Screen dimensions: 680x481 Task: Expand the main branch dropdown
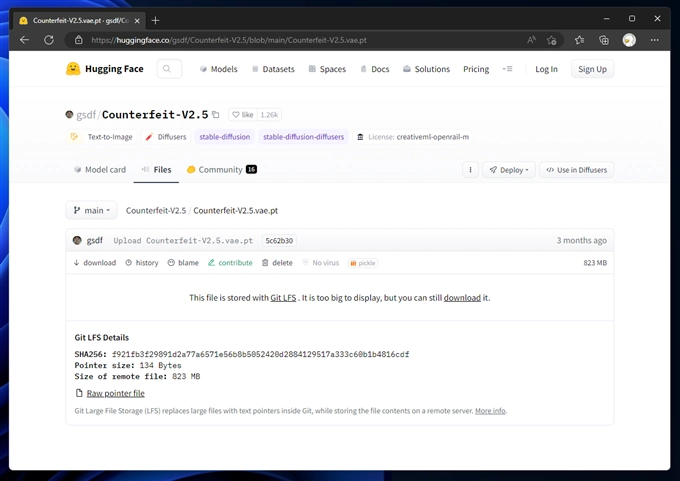click(92, 210)
